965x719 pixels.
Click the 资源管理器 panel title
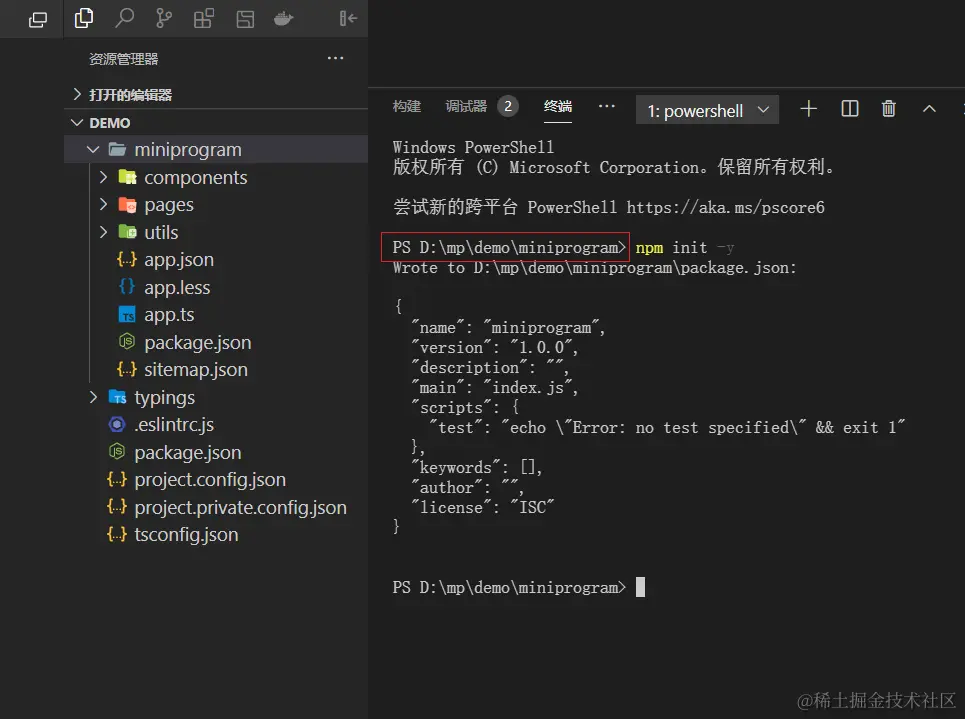[x=124, y=59]
